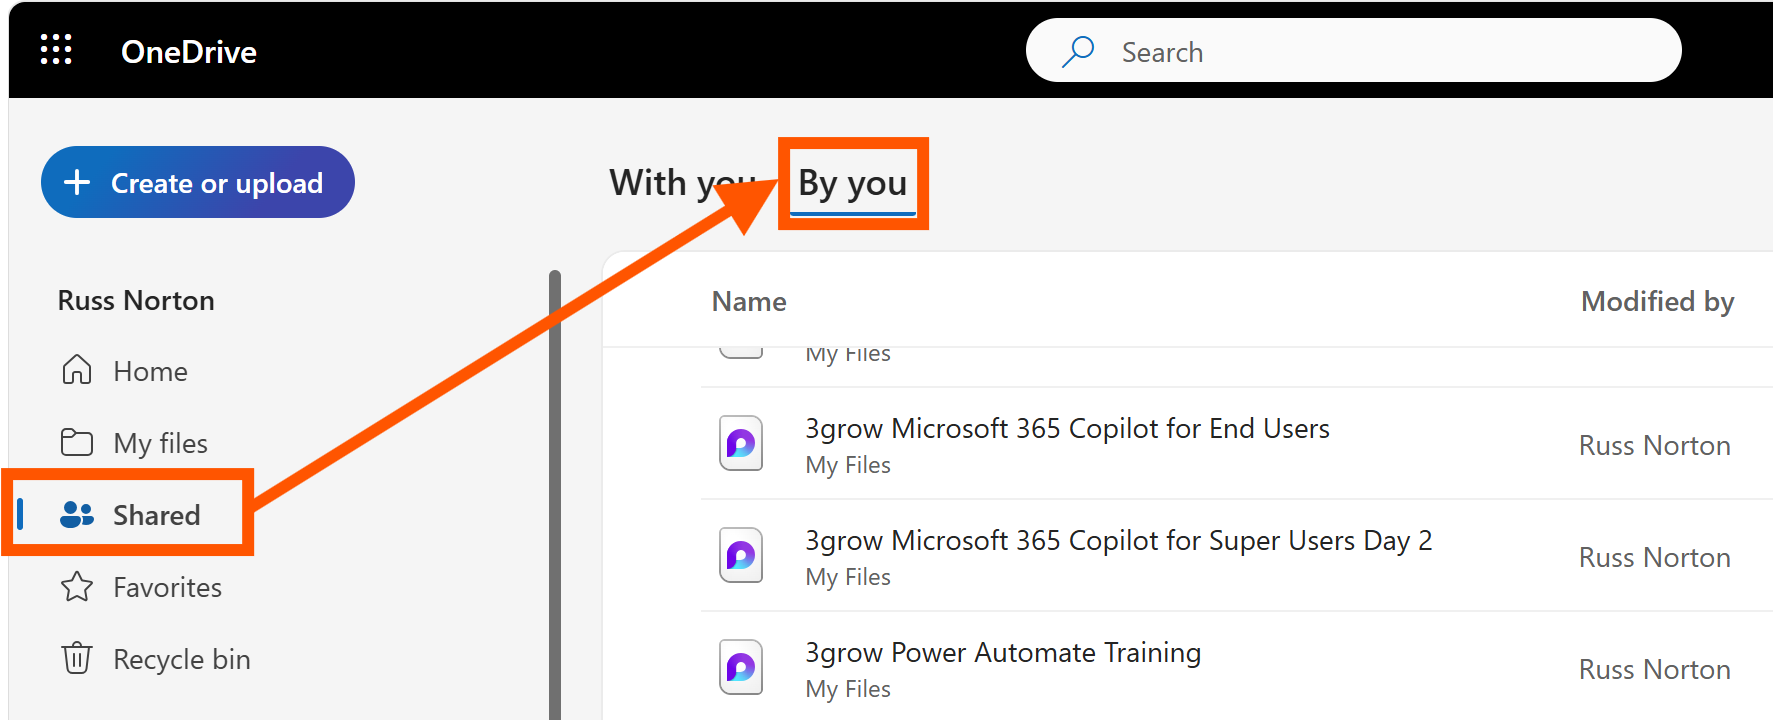Sort by the Name column header

(749, 301)
